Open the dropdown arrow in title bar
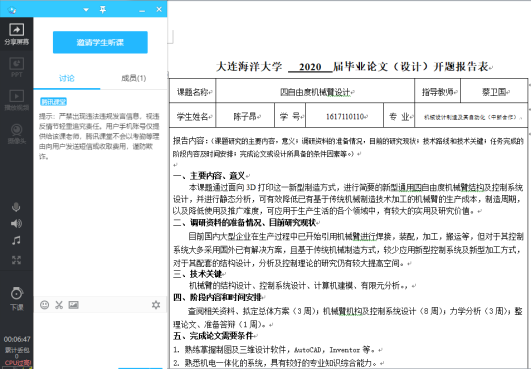The height and width of the screenshot is (369, 531). [x=86, y=9]
